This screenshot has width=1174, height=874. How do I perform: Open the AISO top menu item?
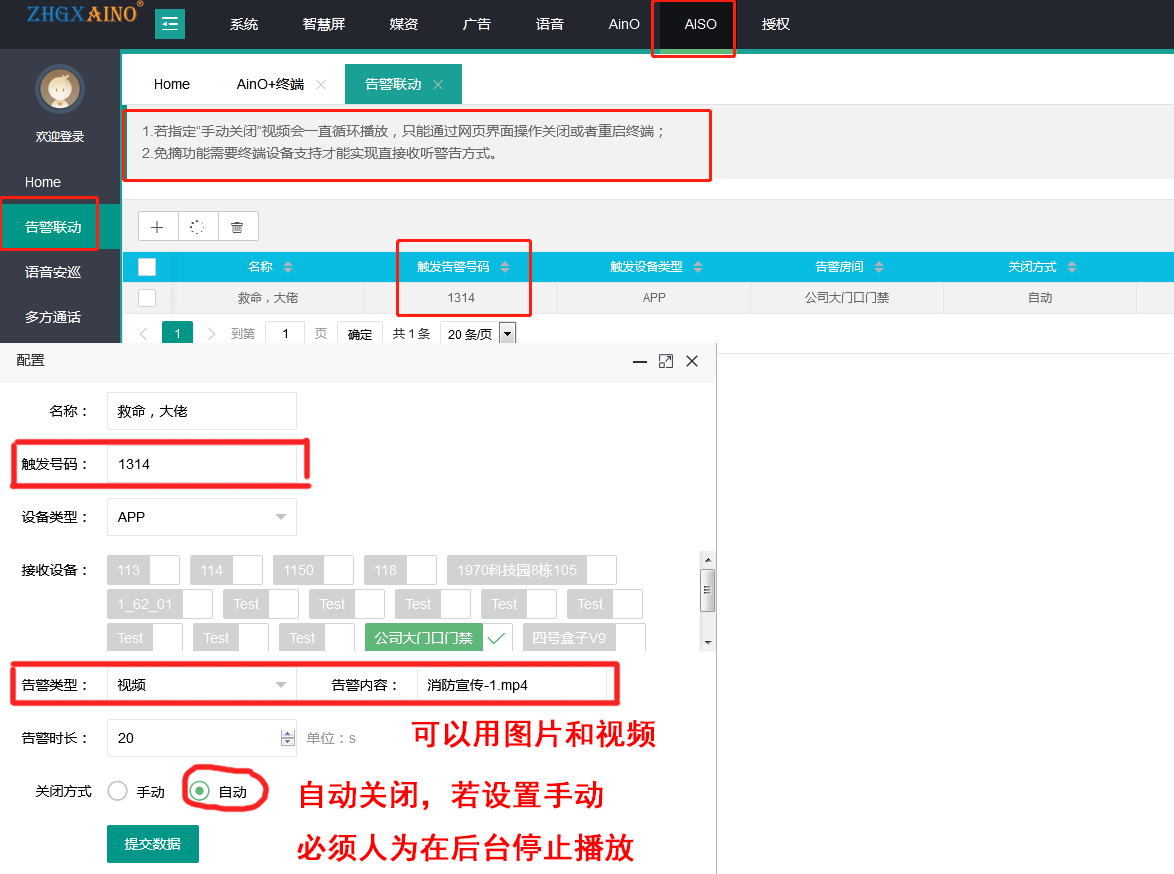point(700,24)
